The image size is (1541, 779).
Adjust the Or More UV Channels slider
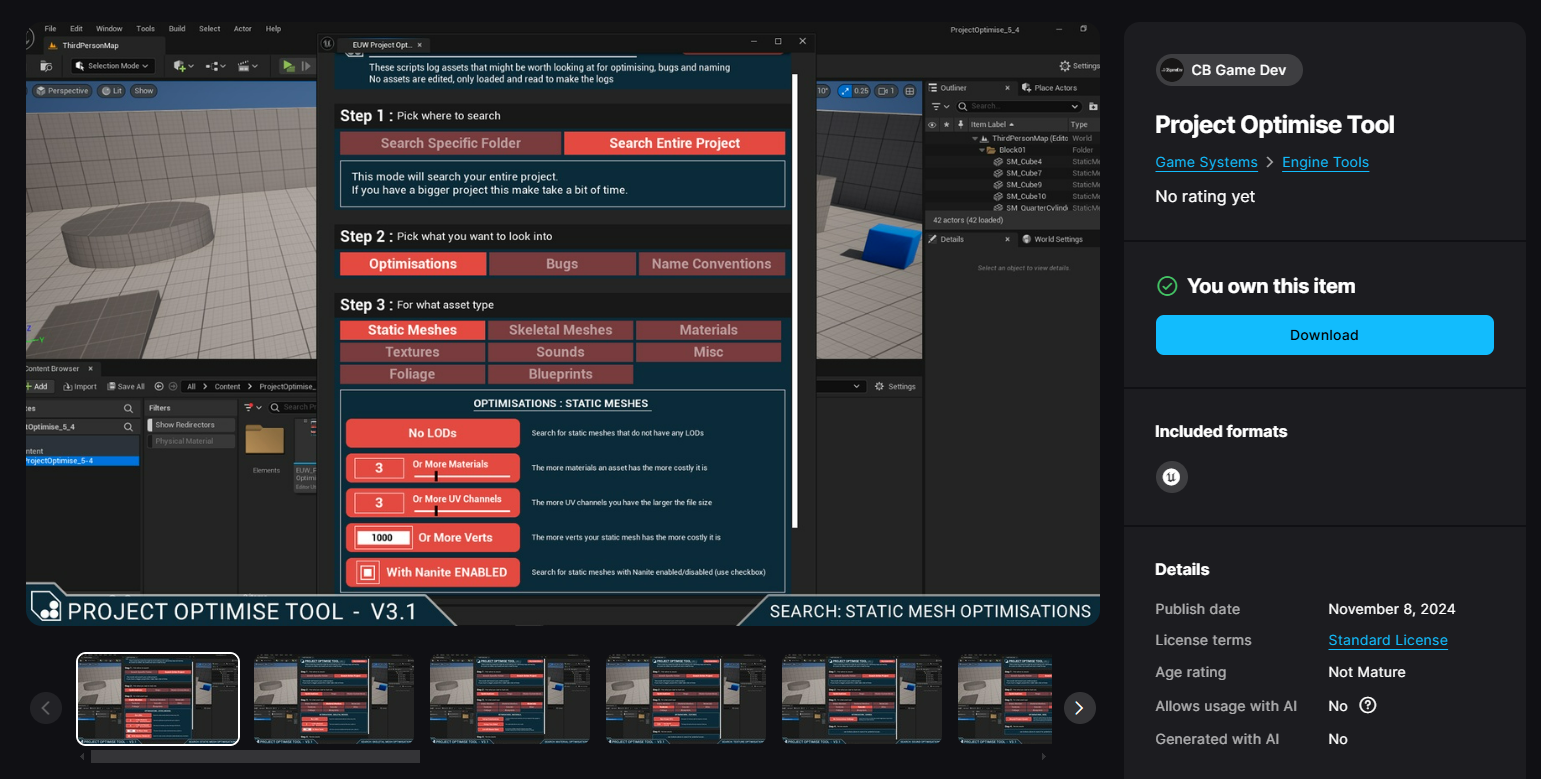coord(462,510)
